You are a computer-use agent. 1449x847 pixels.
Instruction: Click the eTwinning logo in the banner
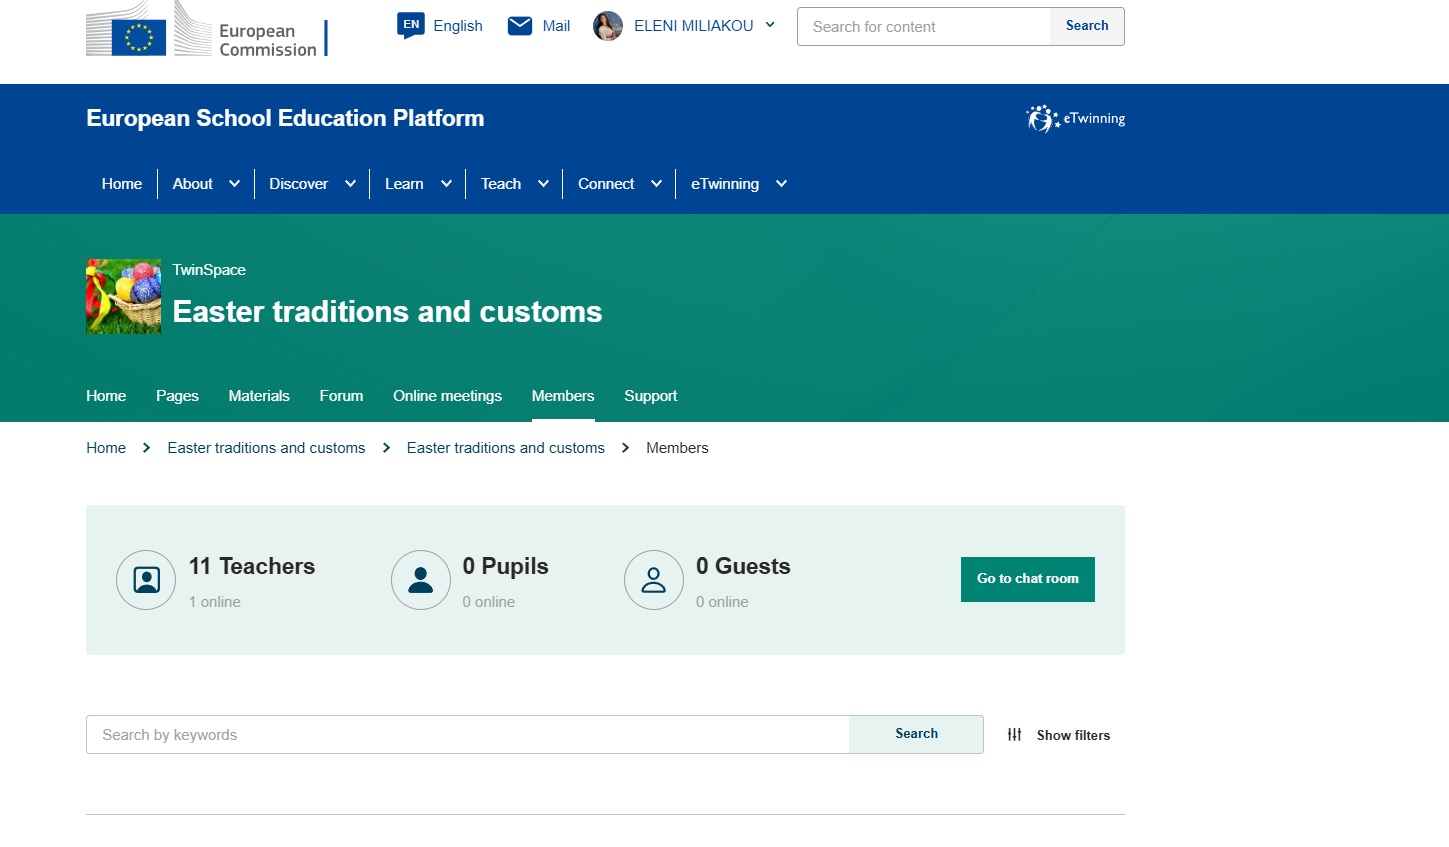coord(1075,119)
